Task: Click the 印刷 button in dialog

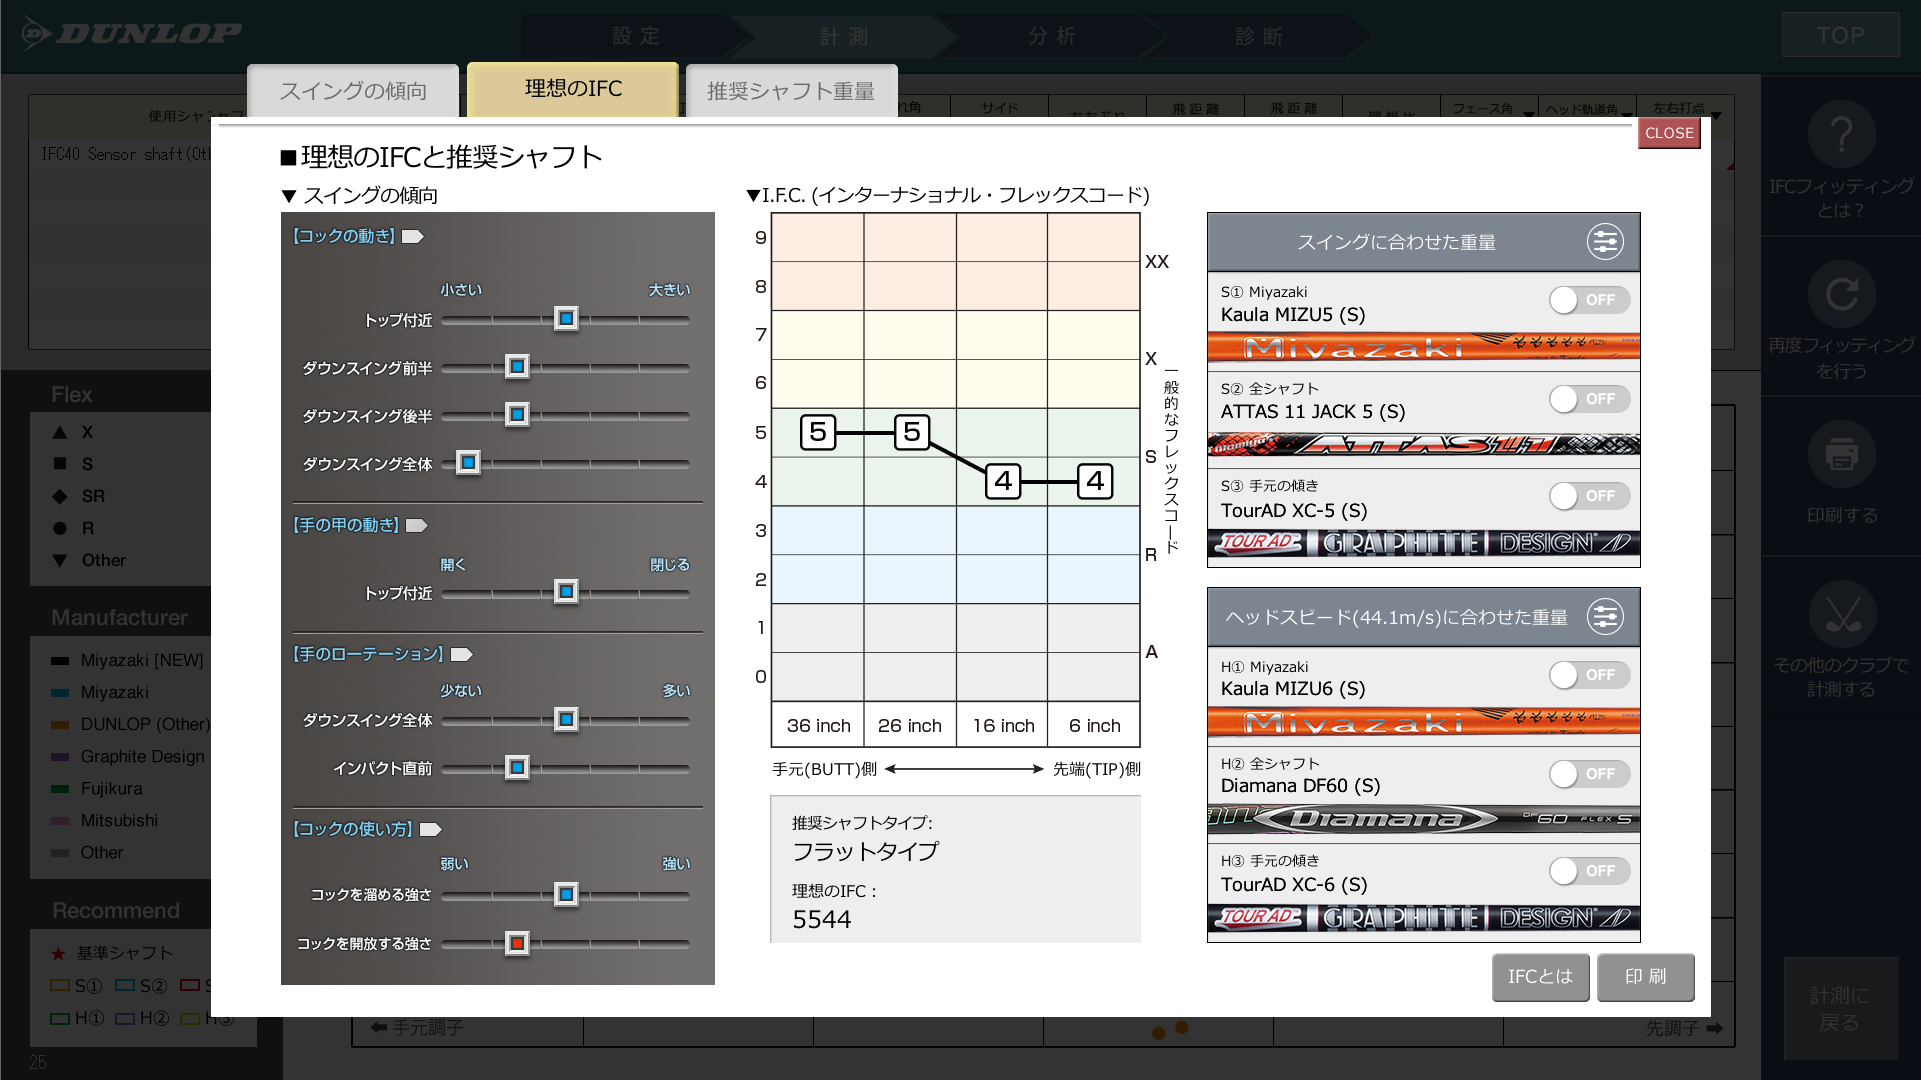Action: (1645, 977)
